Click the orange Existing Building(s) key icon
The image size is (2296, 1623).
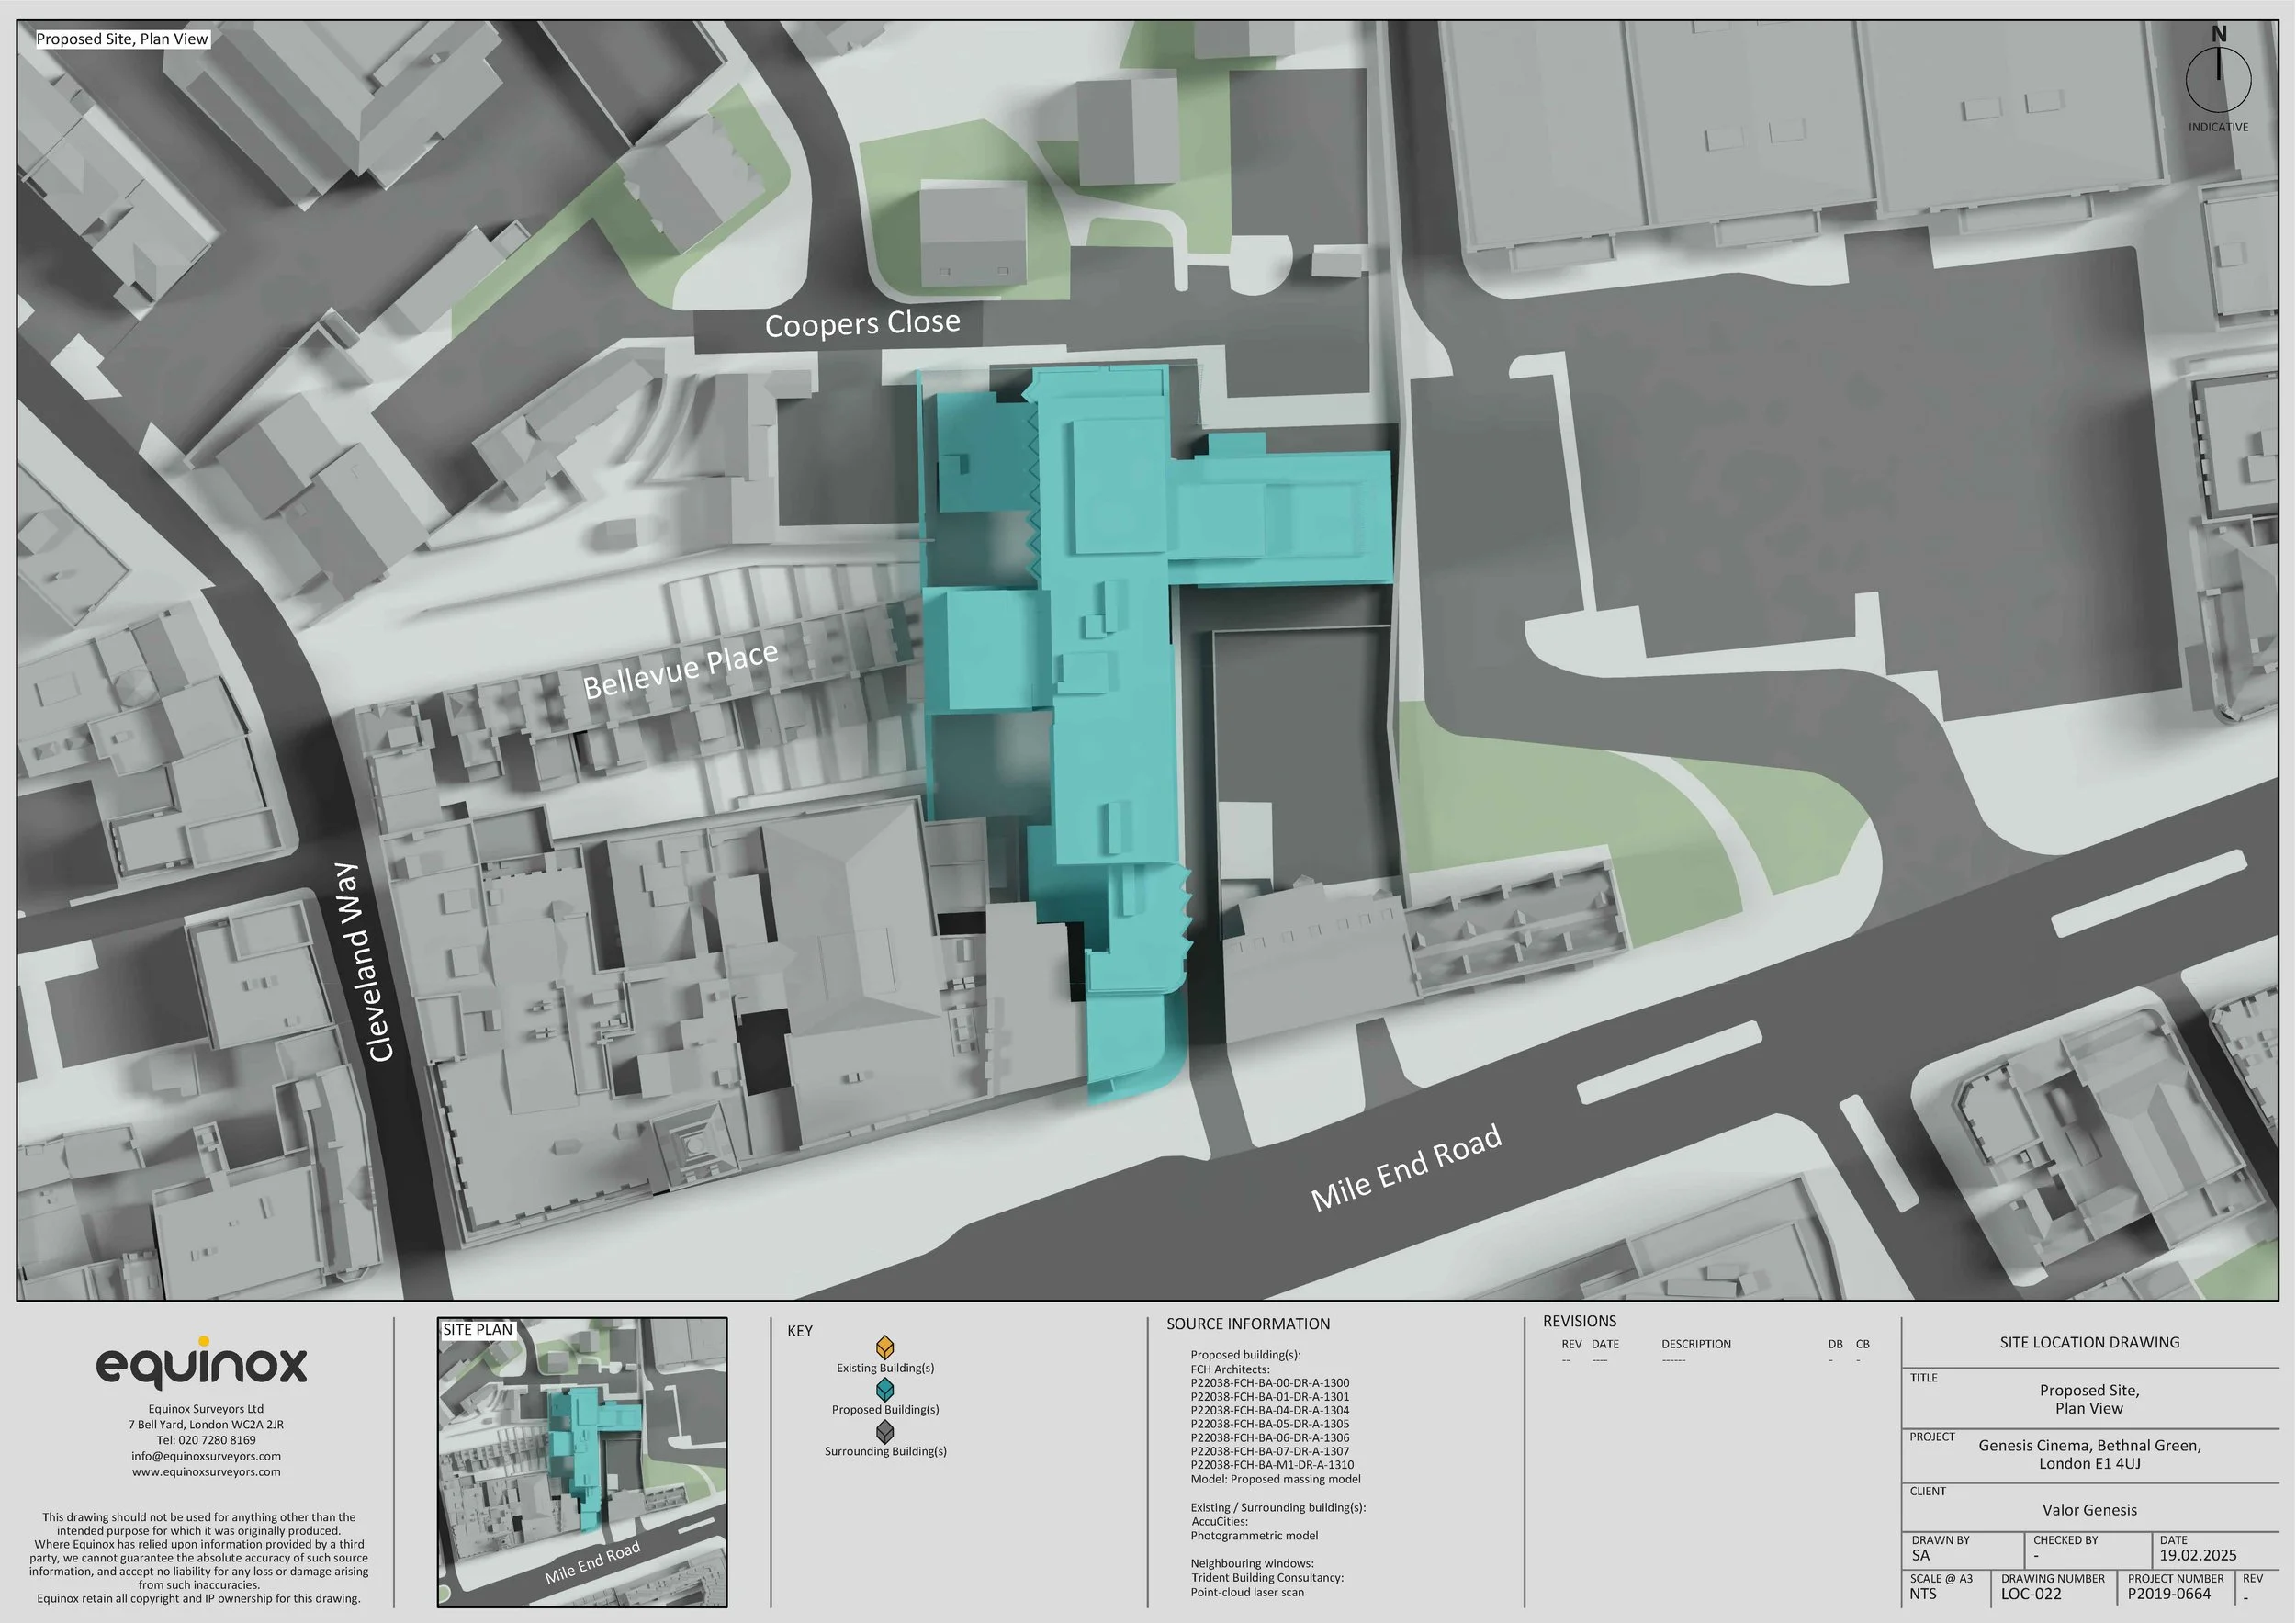pos(884,1347)
